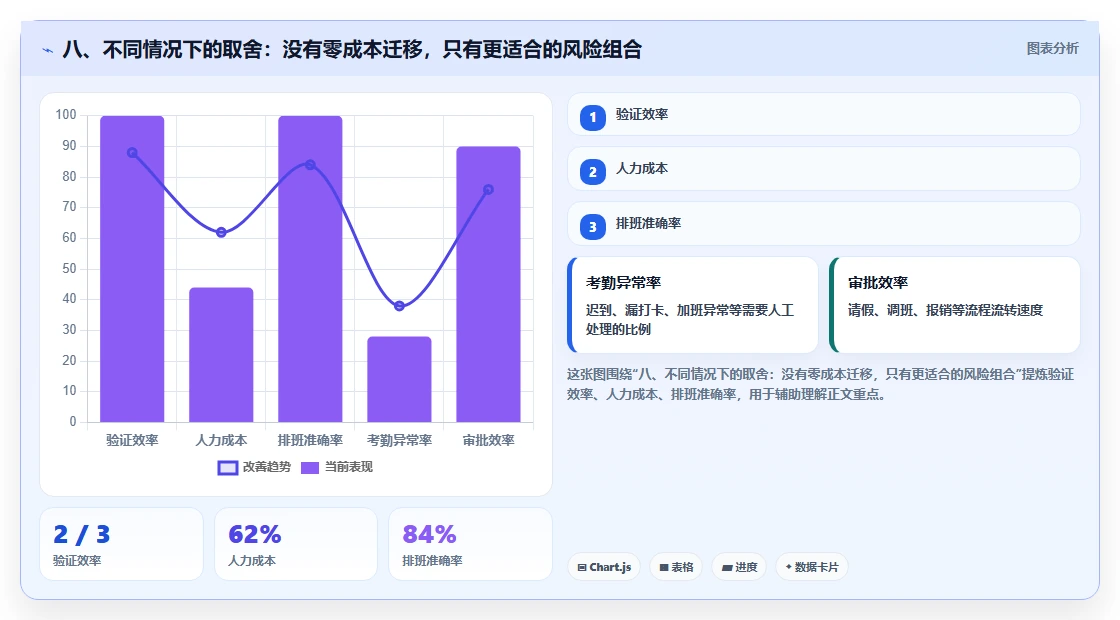Click the 考勤异常率 x-axis label
The height and width of the screenshot is (620, 1120).
[x=399, y=440]
